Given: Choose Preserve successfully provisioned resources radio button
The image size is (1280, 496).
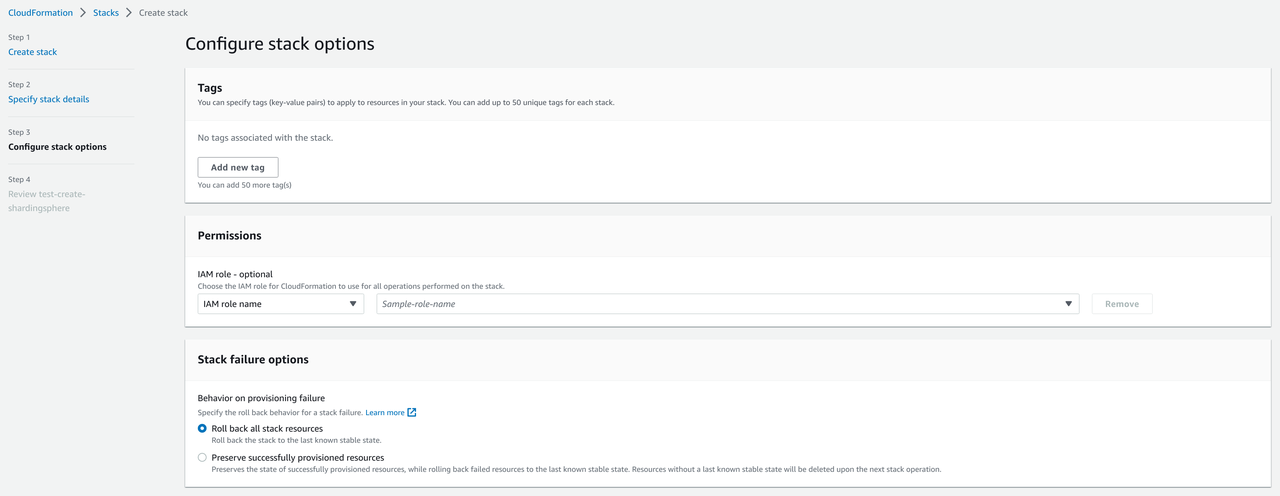Looking at the screenshot, I should [x=203, y=457].
